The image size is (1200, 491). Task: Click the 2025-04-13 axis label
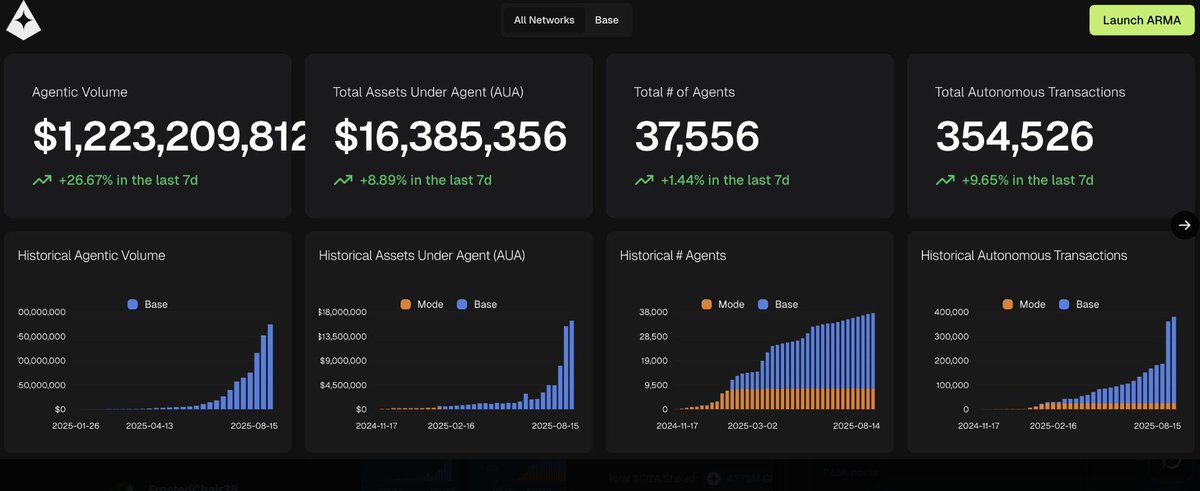coord(151,425)
